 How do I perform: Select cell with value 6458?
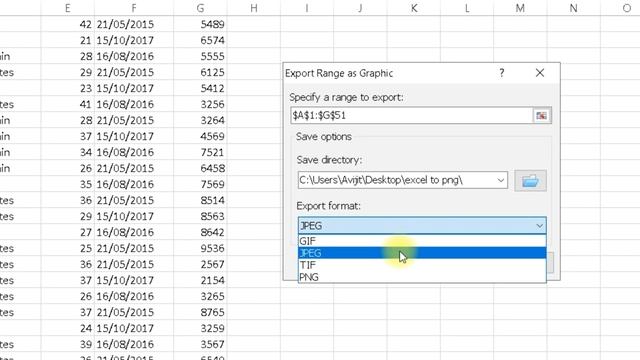click(200, 168)
